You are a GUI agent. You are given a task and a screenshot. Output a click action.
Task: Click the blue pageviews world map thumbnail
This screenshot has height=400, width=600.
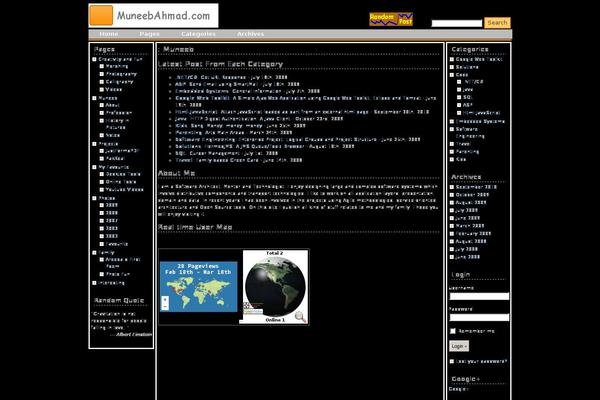pyautogui.click(x=199, y=286)
